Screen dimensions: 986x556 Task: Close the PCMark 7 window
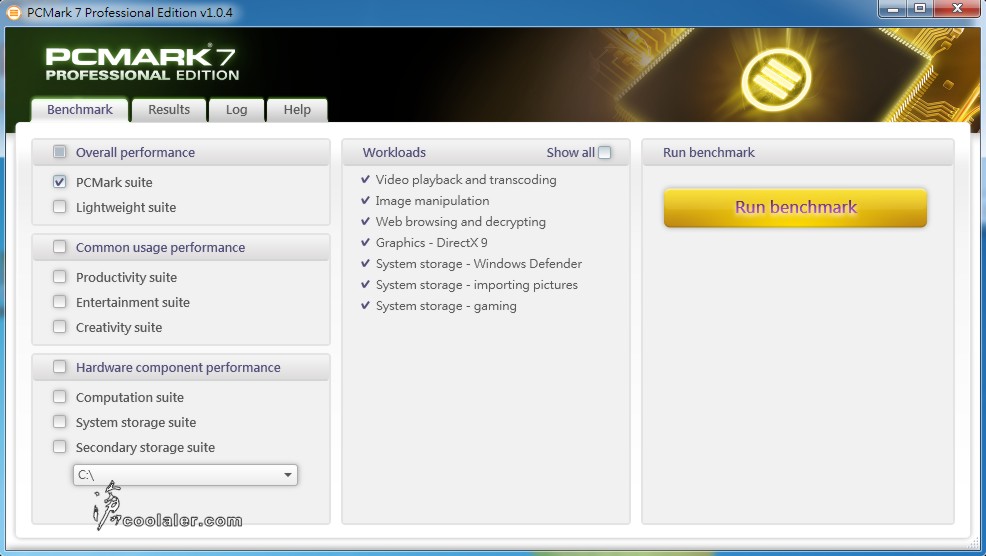click(957, 9)
